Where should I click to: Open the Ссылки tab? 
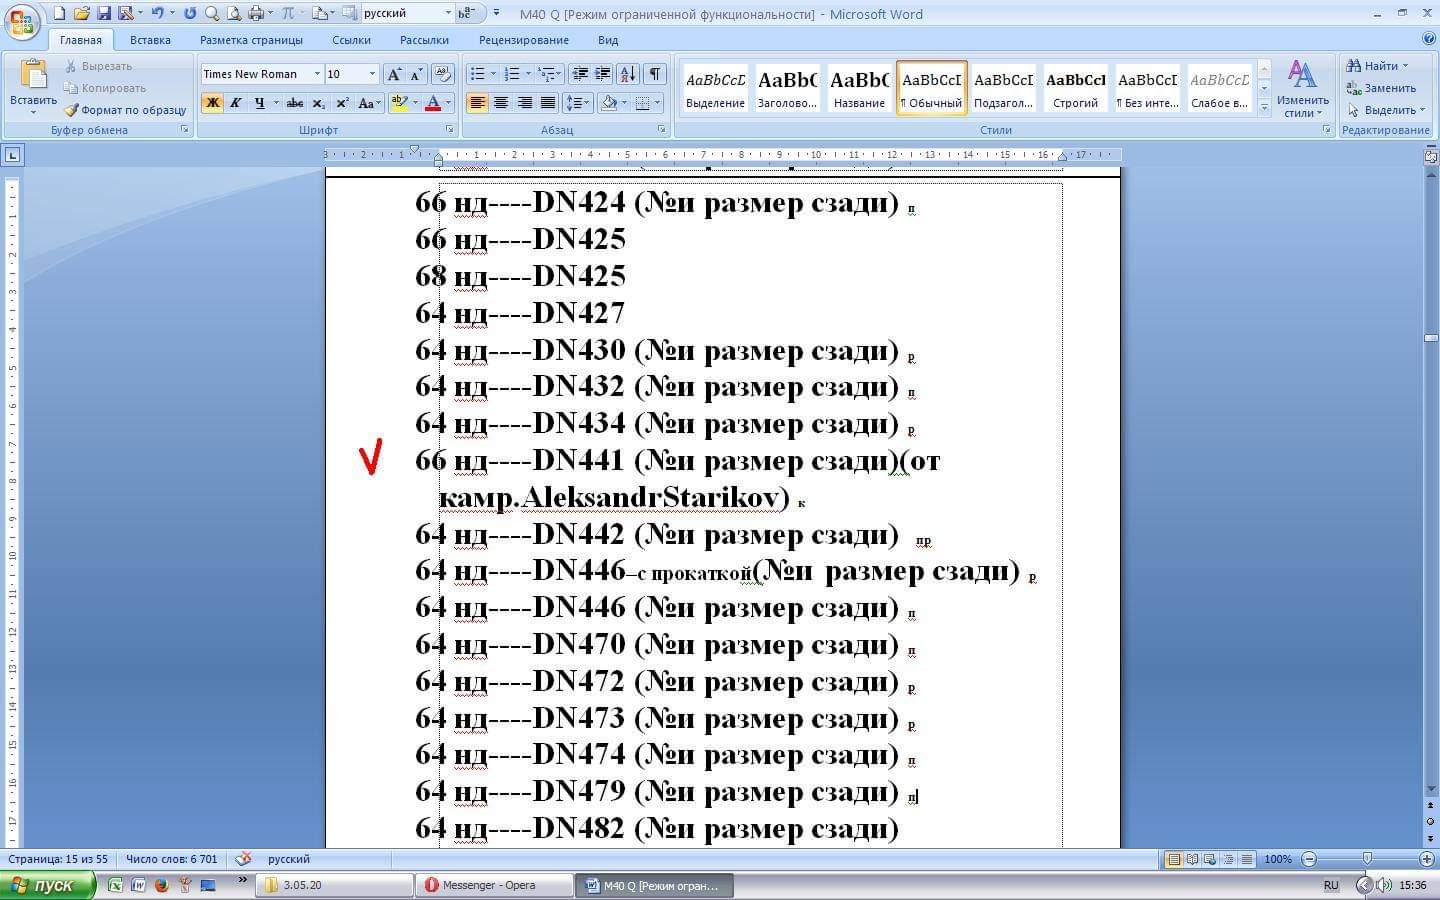point(351,40)
